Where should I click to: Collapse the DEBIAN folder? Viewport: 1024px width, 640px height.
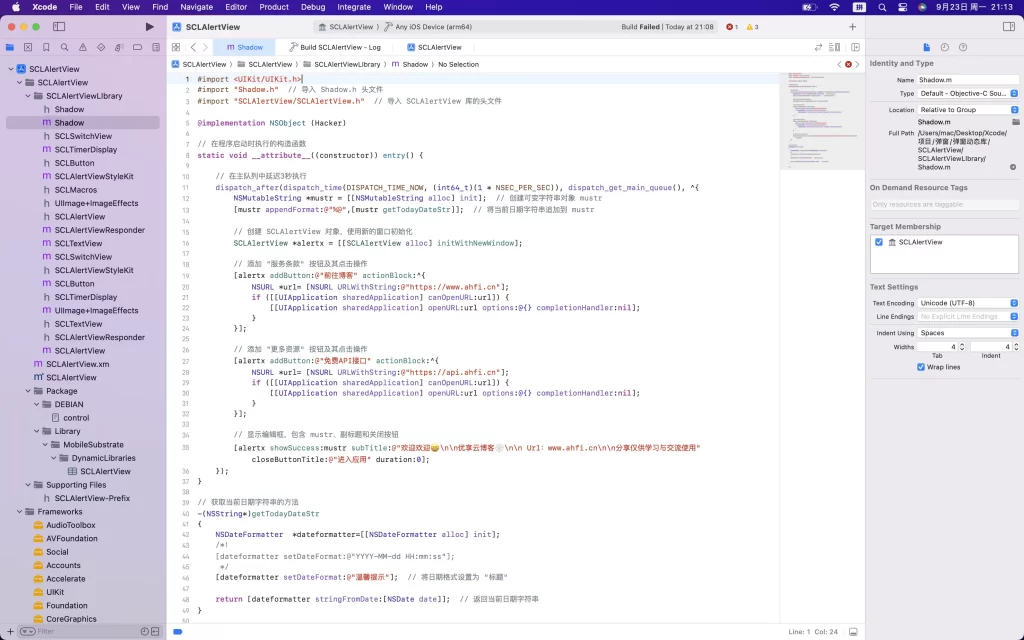[37, 405]
